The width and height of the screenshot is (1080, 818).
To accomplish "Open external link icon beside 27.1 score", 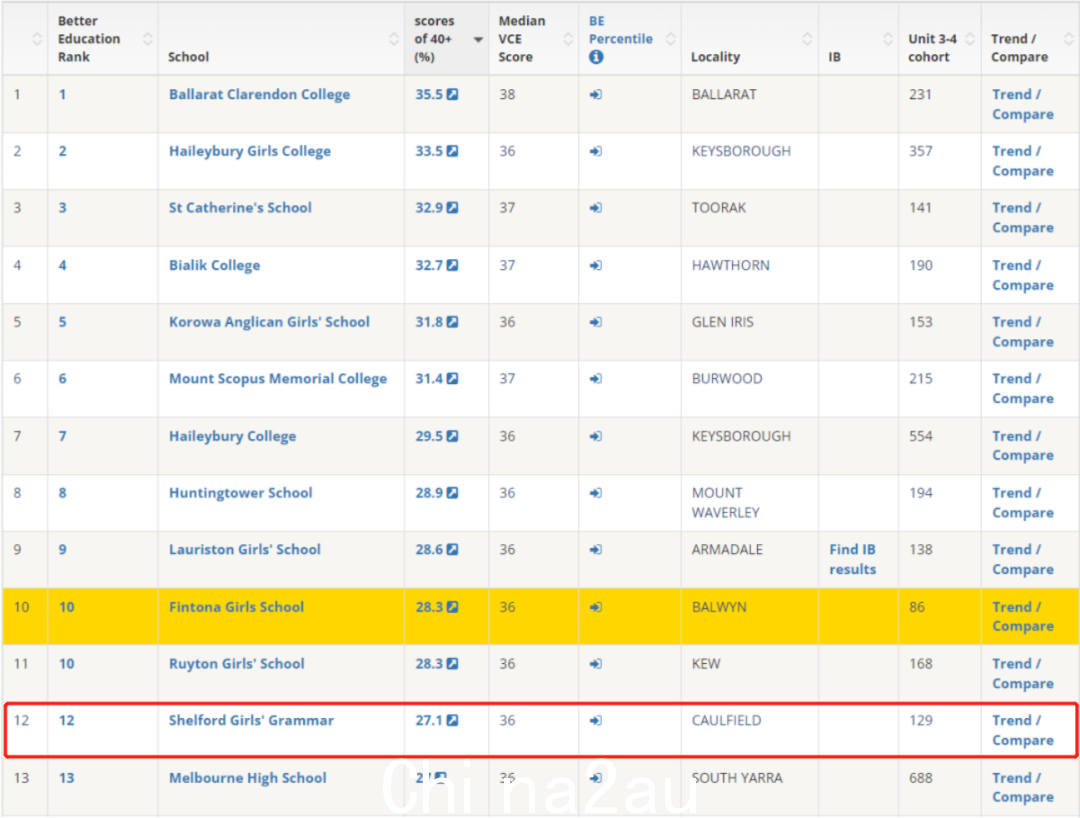I will [453, 720].
